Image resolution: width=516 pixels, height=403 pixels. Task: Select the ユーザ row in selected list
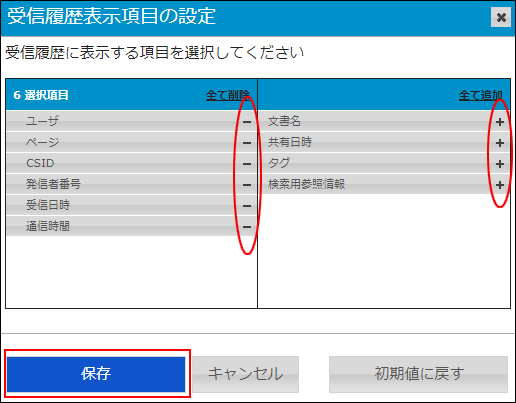click(x=132, y=121)
